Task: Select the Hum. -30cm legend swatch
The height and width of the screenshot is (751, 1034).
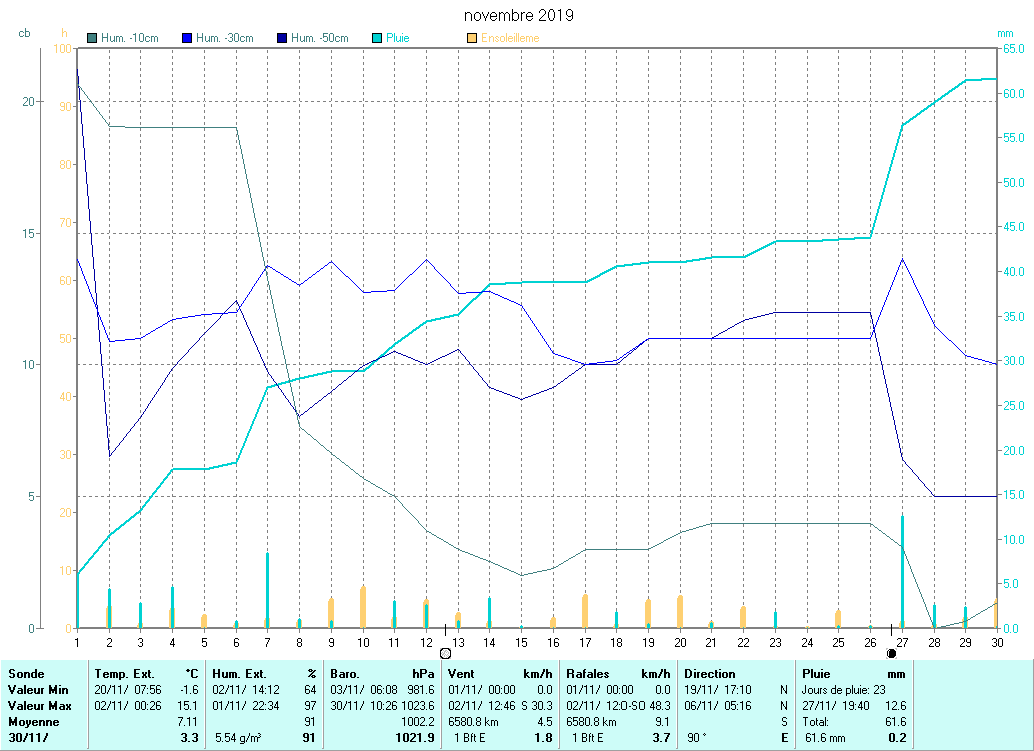Action: [x=187, y=38]
